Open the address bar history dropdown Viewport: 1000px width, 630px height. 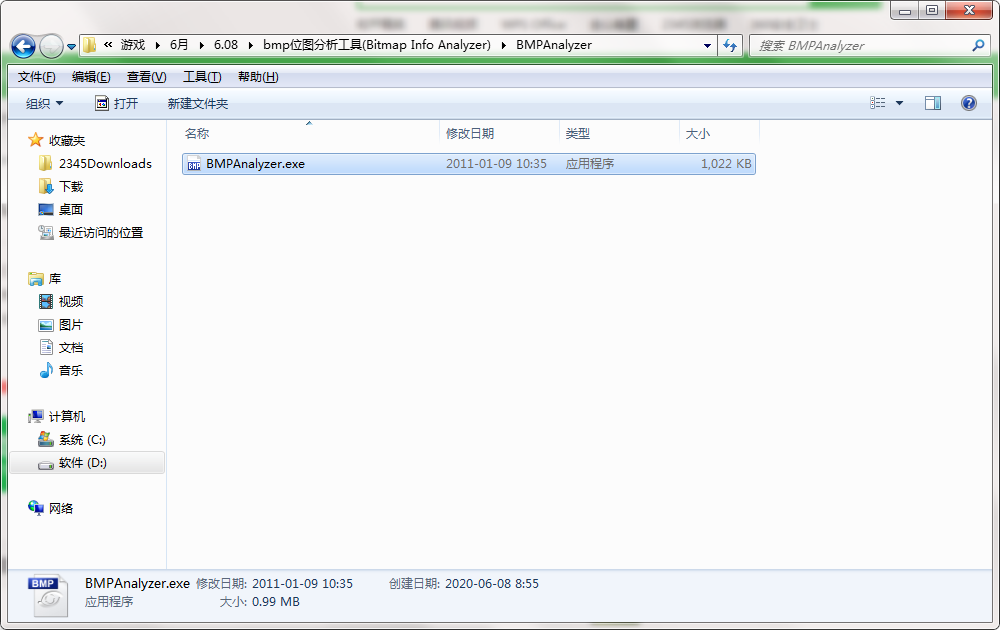click(x=707, y=46)
